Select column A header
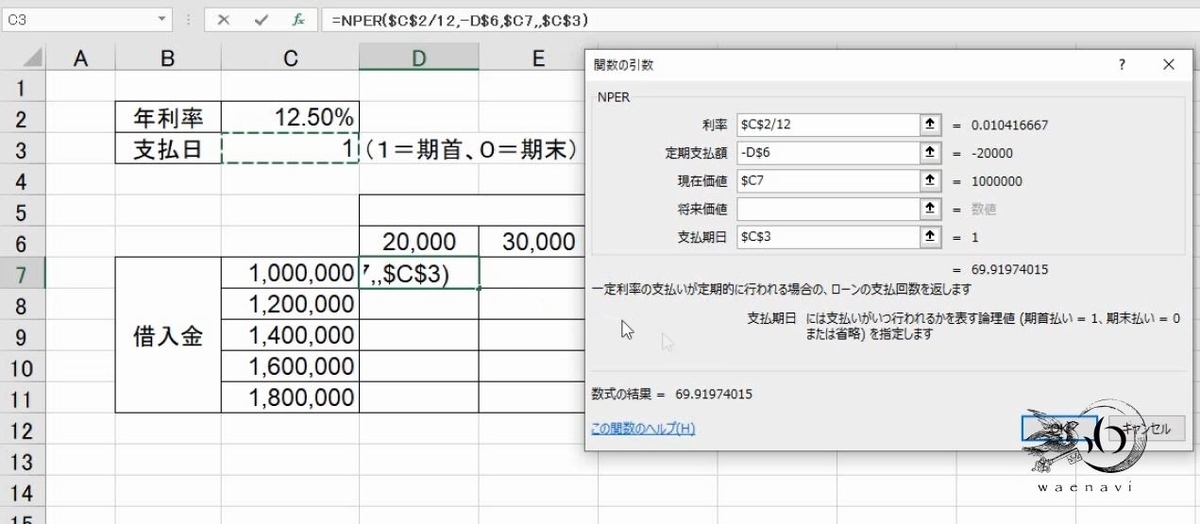Screen dimensions: 1200x524 click(x=81, y=59)
